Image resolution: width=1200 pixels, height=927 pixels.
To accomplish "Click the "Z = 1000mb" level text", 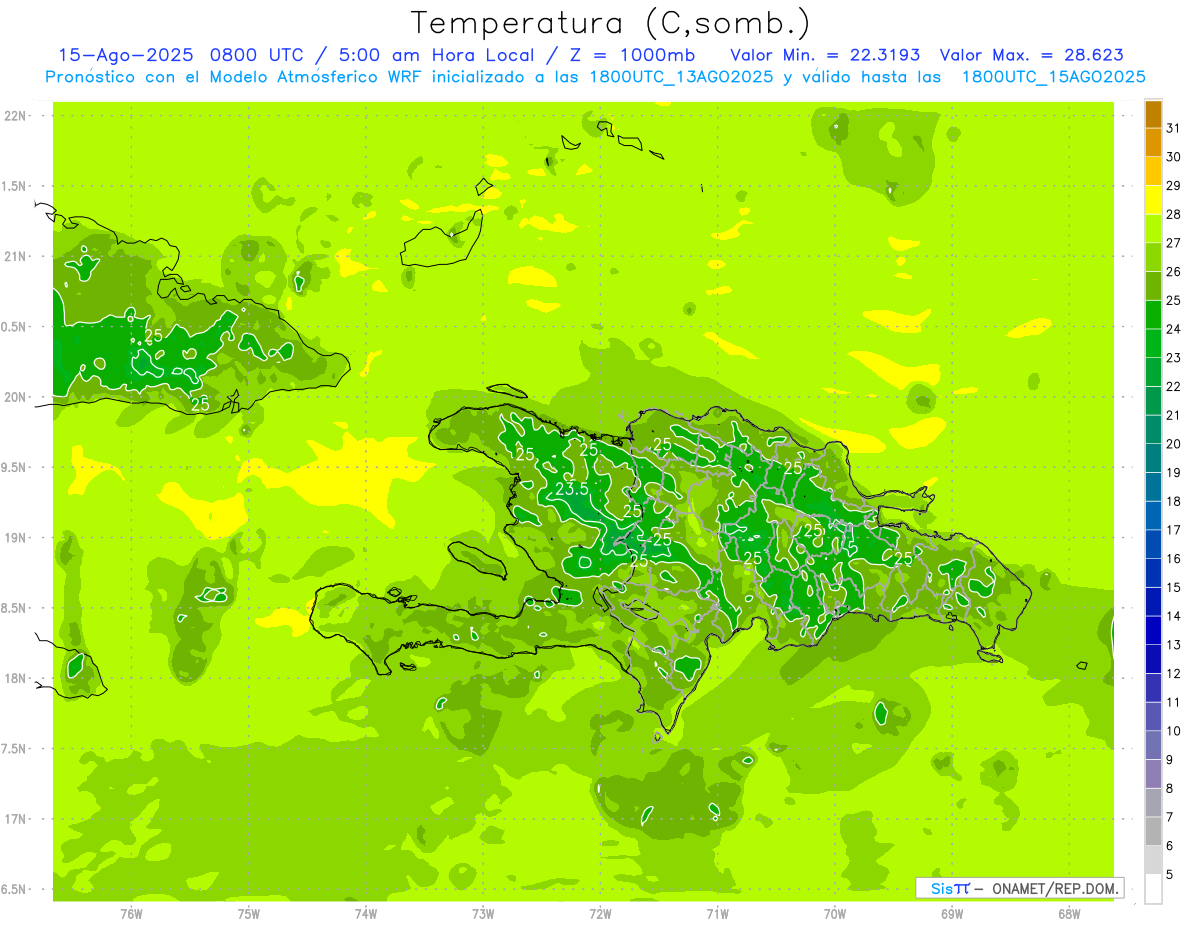I will (x=634, y=55).
